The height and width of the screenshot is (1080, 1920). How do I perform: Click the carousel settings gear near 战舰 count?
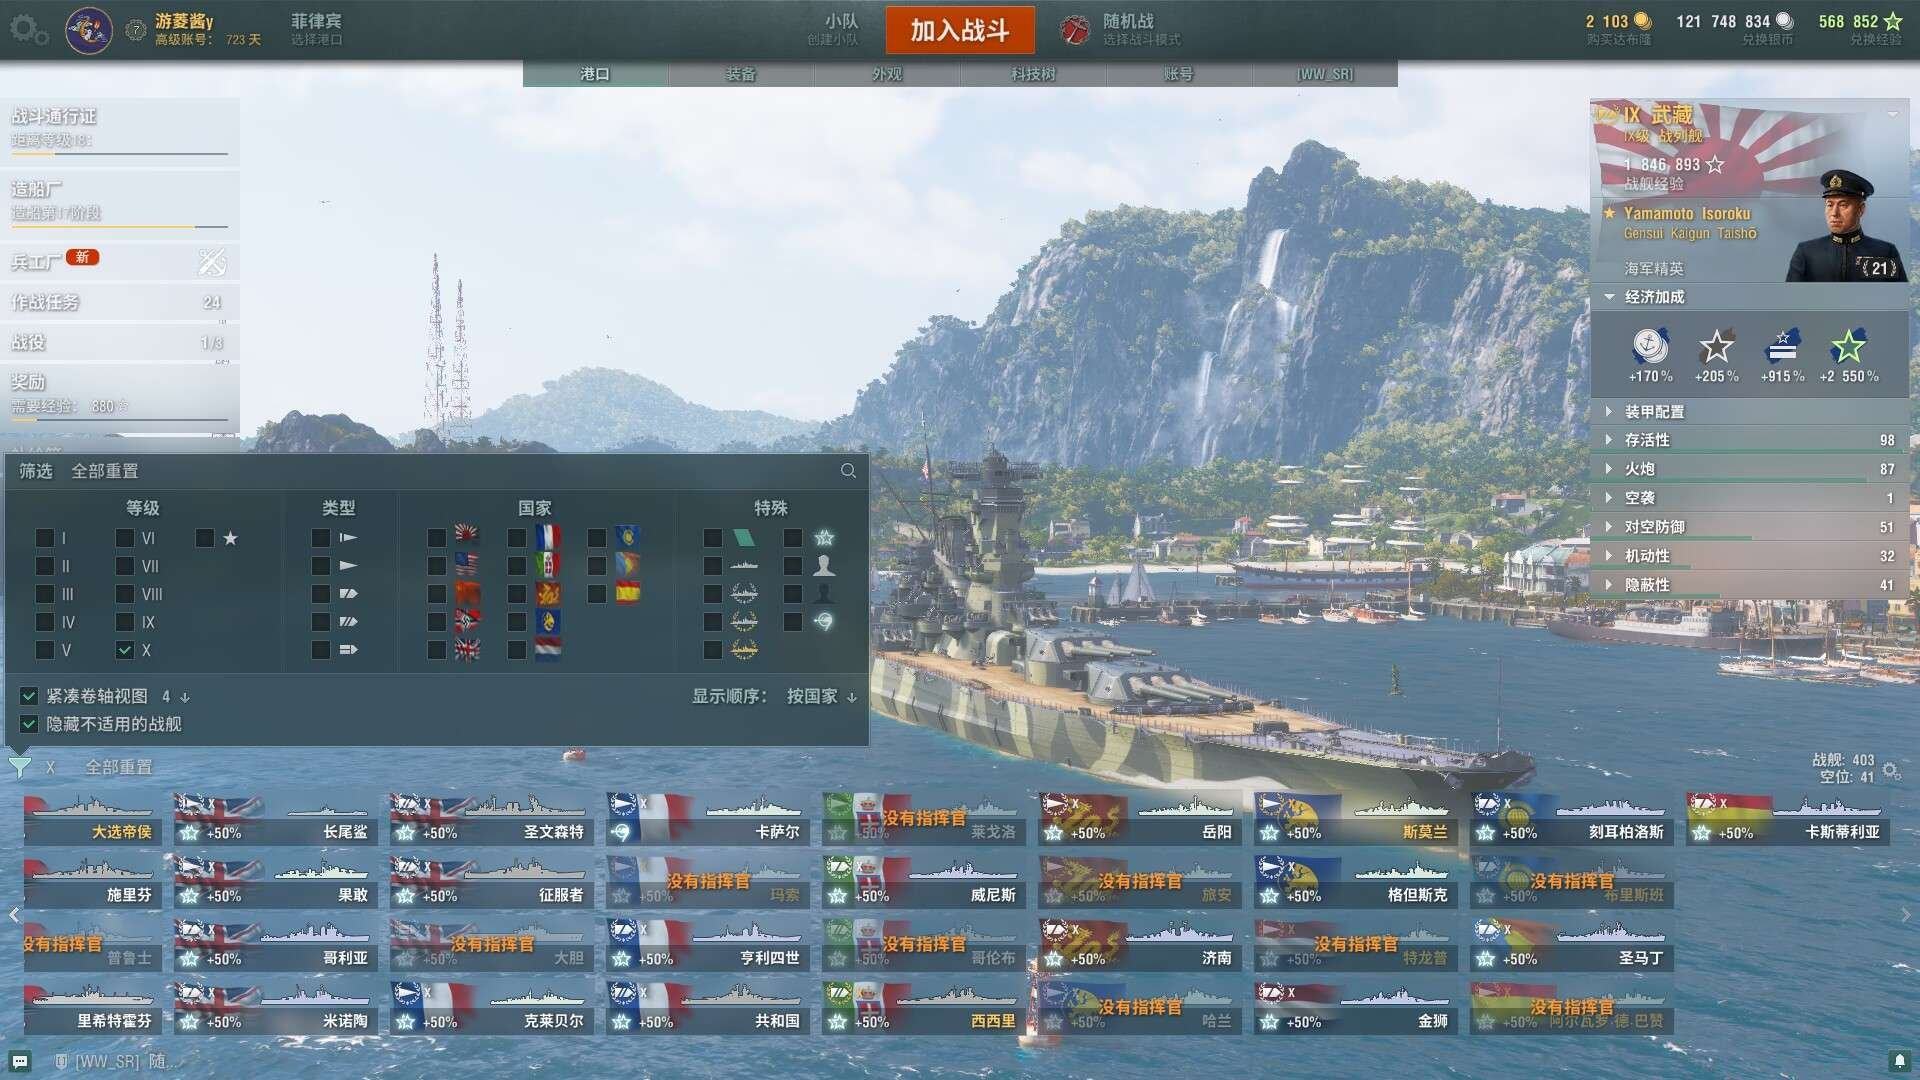pos(1890,770)
